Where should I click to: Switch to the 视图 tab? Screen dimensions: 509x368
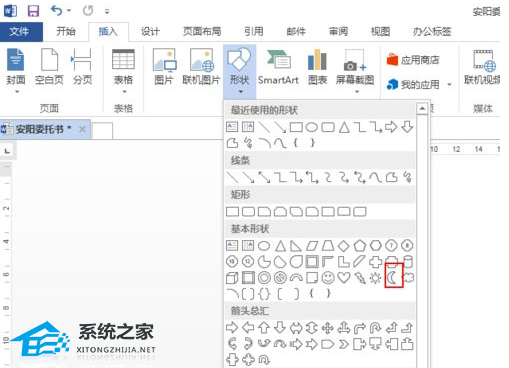tap(380, 32)
